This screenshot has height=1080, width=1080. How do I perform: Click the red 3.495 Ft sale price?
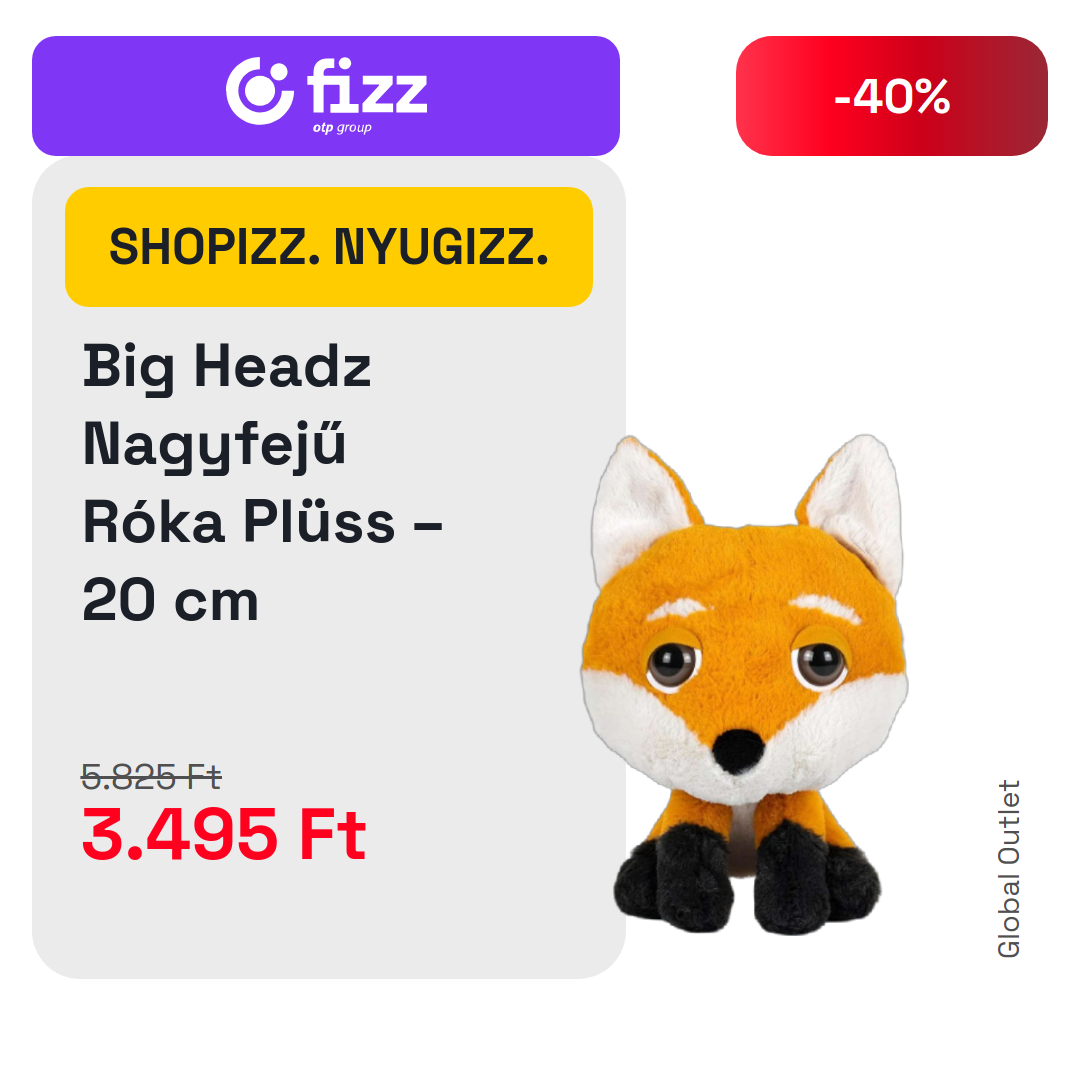224,835
